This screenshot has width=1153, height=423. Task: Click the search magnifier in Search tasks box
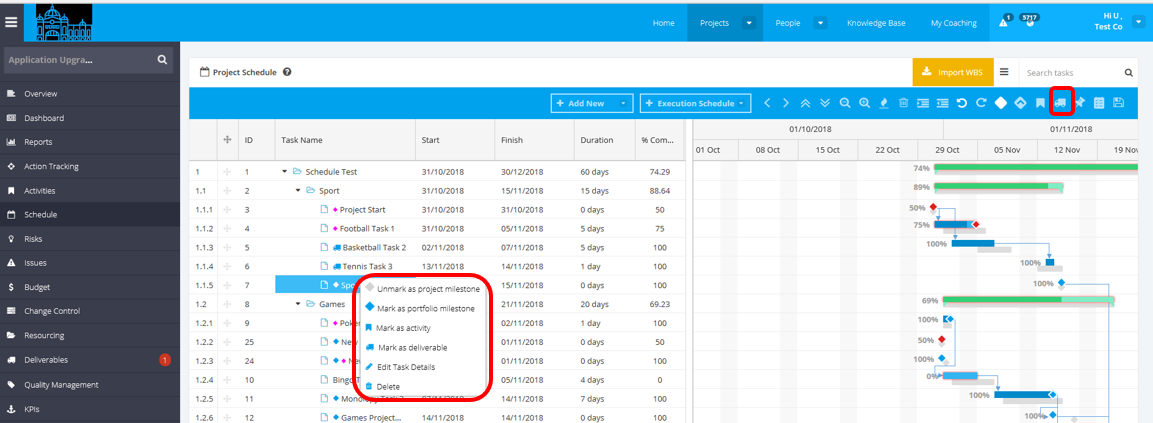click(x=1129, y=73)
